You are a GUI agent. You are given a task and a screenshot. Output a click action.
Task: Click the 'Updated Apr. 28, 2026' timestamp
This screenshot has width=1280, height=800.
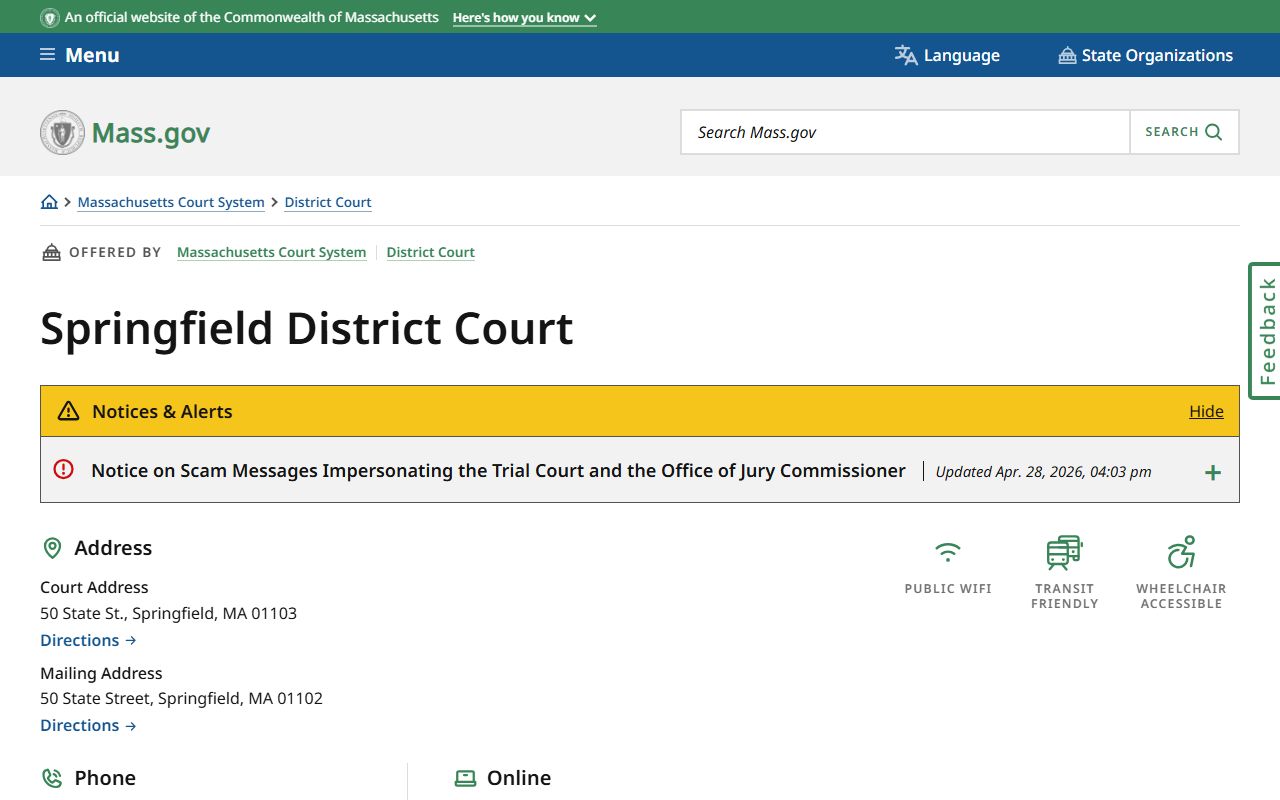point(1043,472)
